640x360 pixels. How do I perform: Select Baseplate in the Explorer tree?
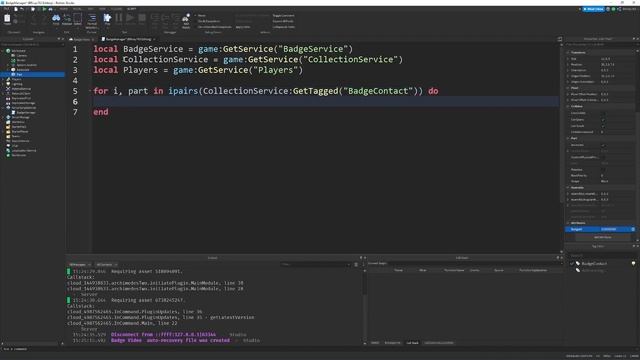click(22, 70)
